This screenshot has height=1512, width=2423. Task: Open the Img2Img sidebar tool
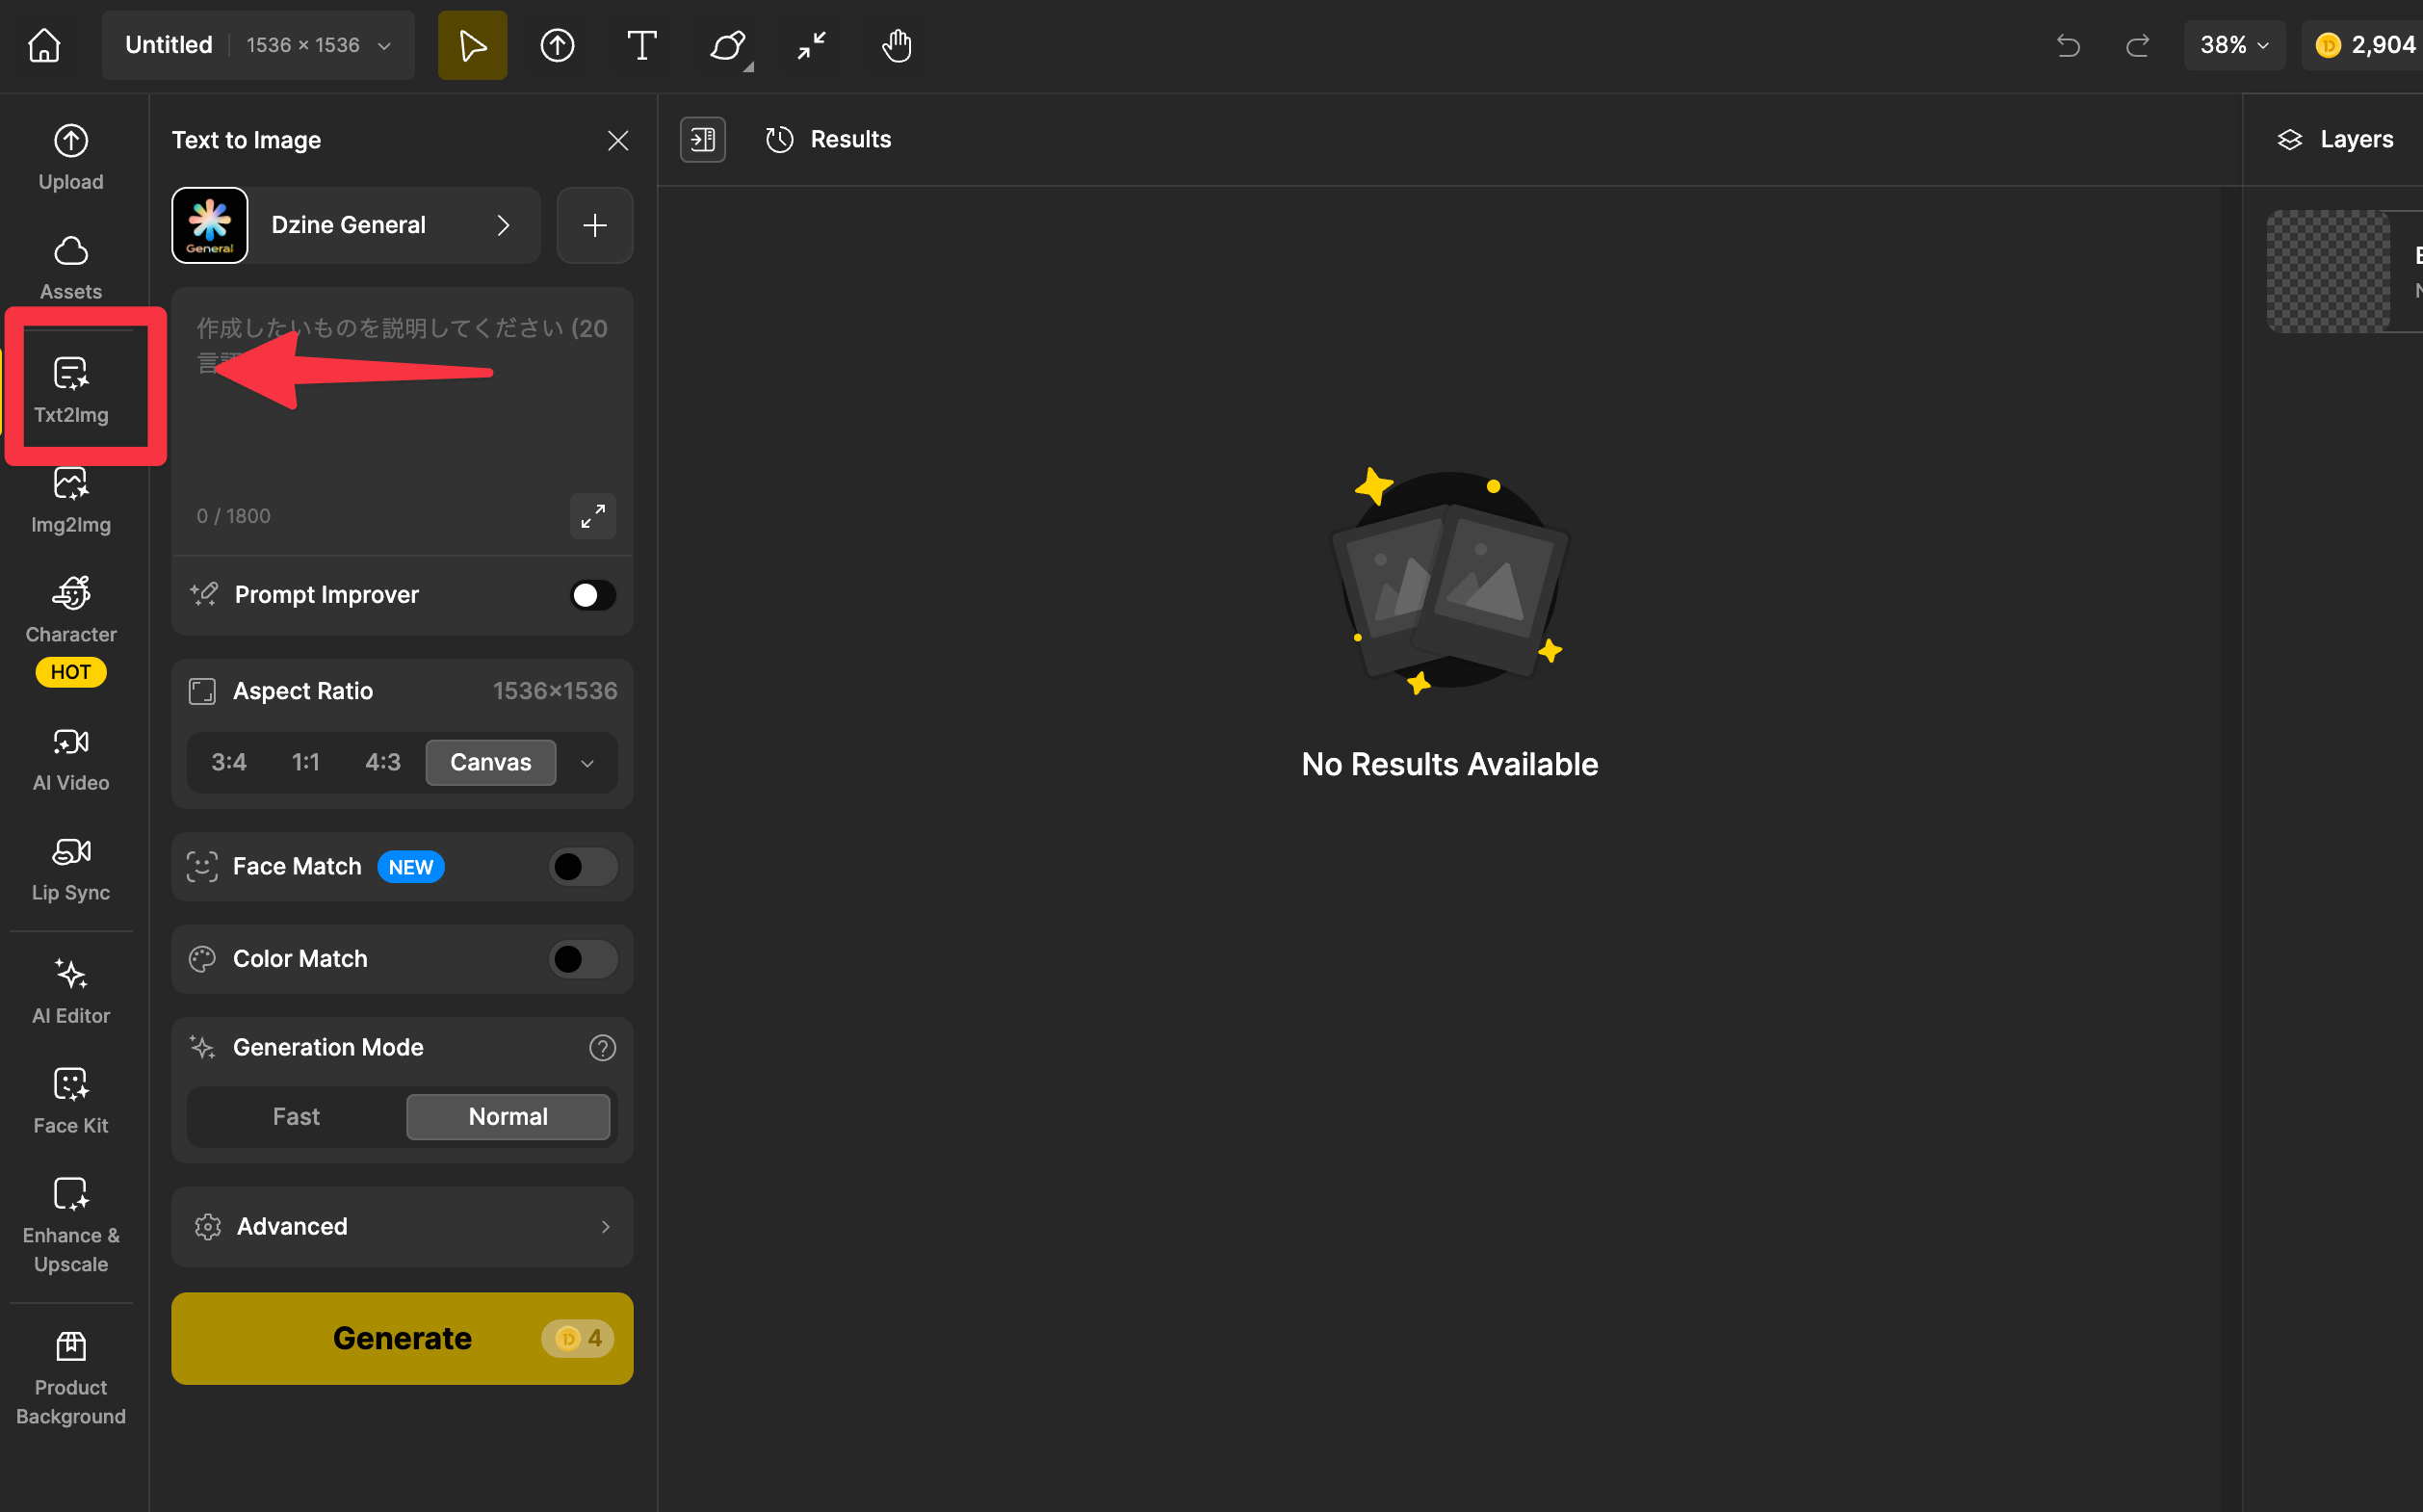coord(70,500)
